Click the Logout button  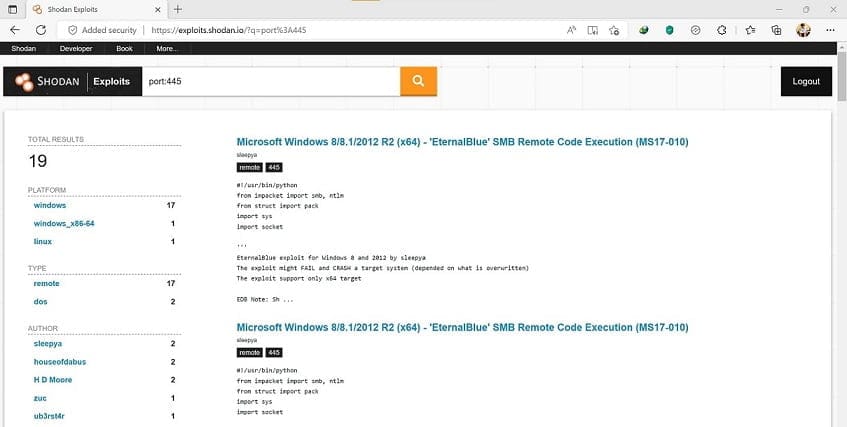[806, 81]
